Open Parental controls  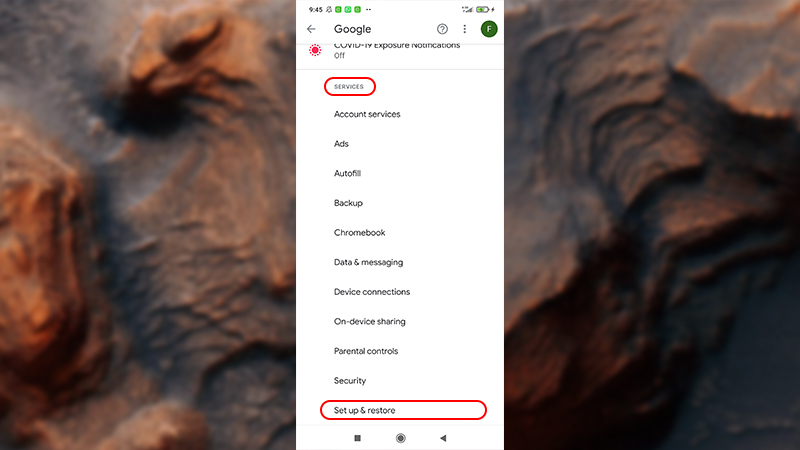[x=400, y=351]
